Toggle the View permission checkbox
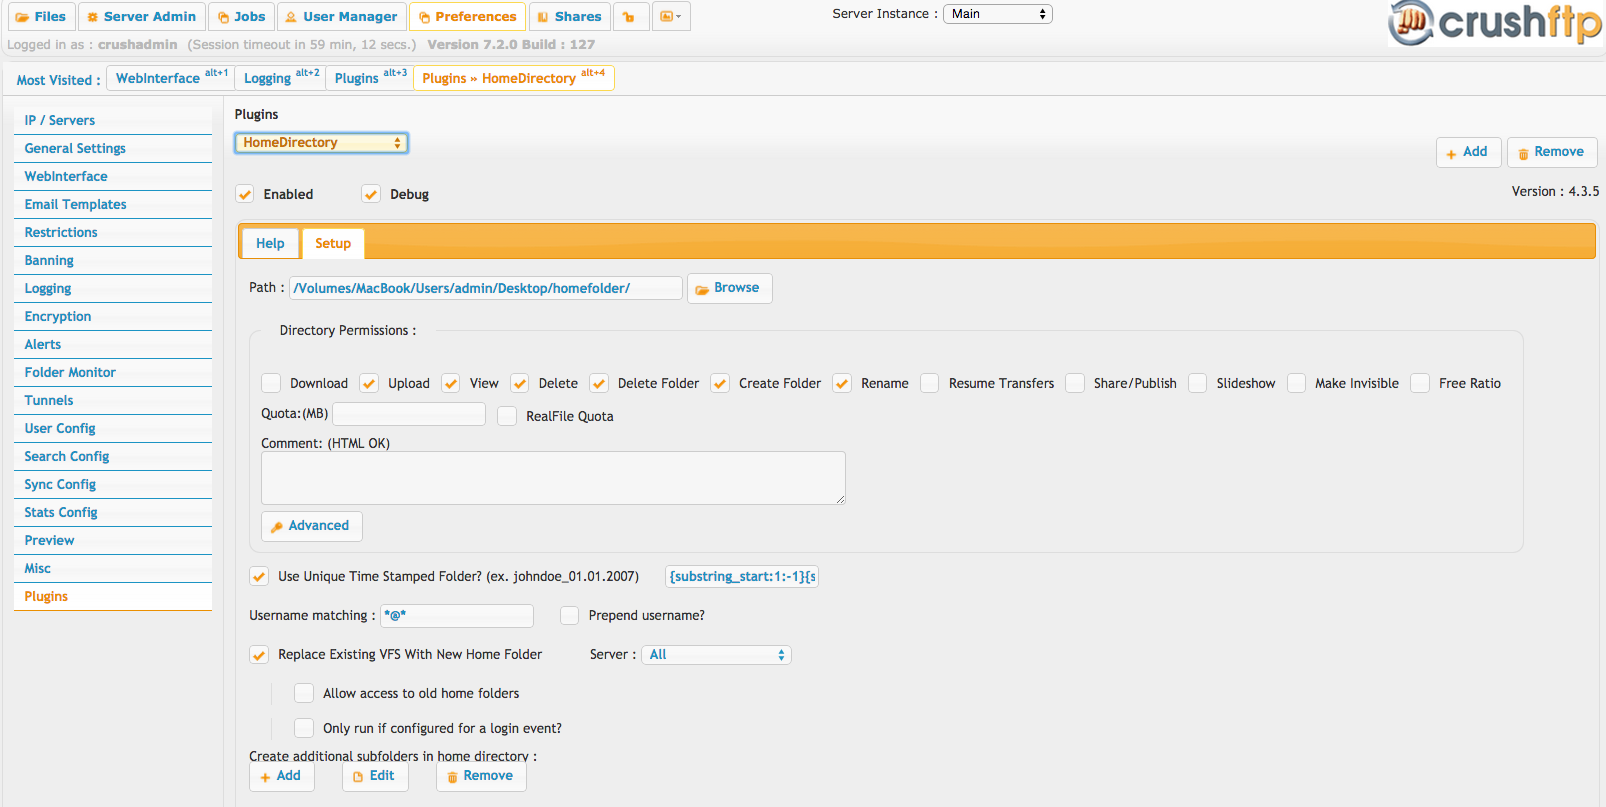Viewport: 1606px width, 807px height. [x=451, y=383]
